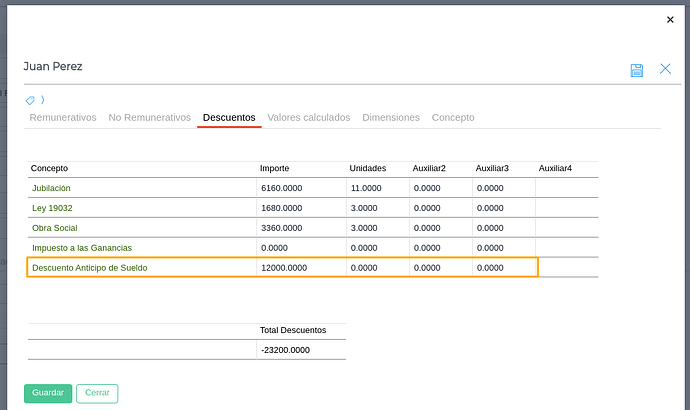690x410 pixels.
Task: Switch to the Remunerativos tab
Action: tap(63, 118)
